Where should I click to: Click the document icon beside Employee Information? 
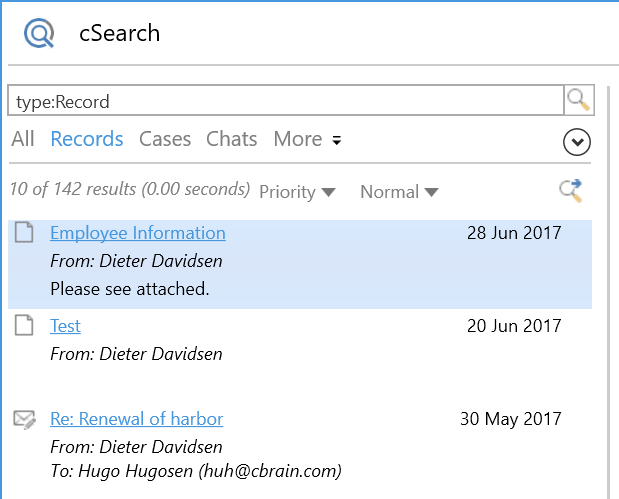click(24, 234)
